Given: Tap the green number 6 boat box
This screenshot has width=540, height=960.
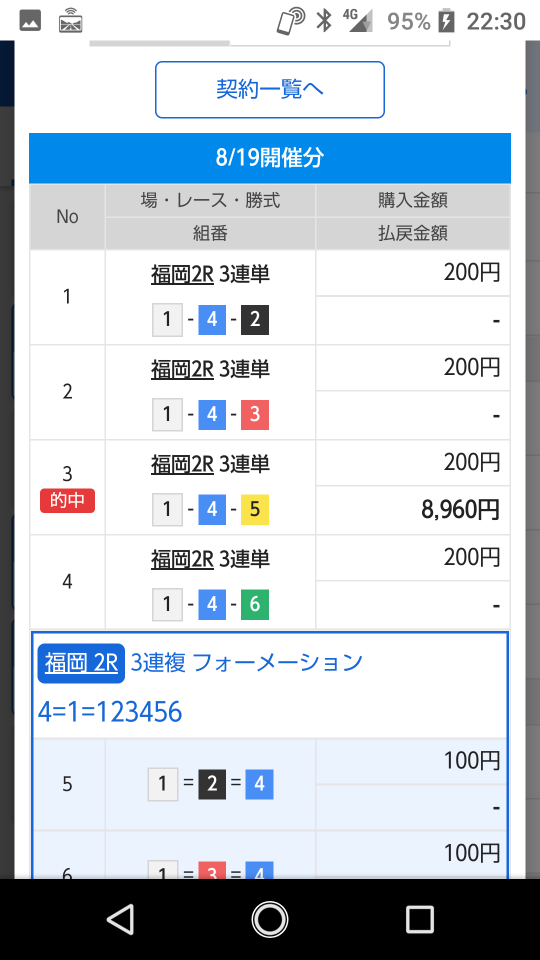Looking at the screenshot, I should (x=255, y=604).
